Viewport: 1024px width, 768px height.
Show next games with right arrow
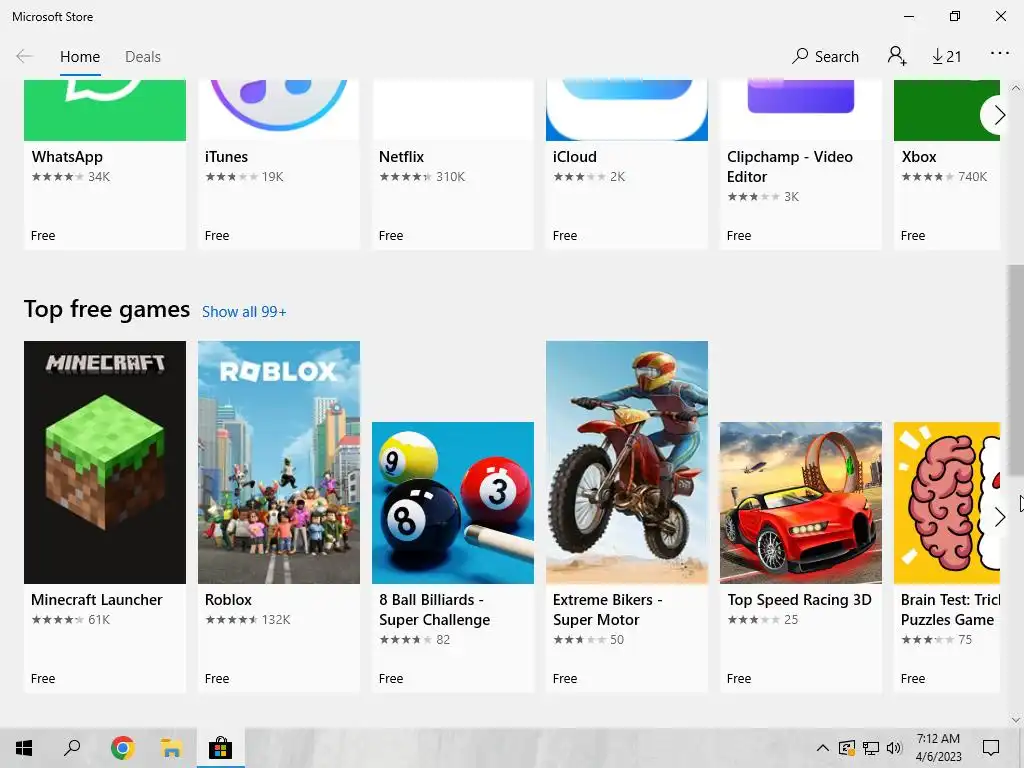tap(998, 517)
